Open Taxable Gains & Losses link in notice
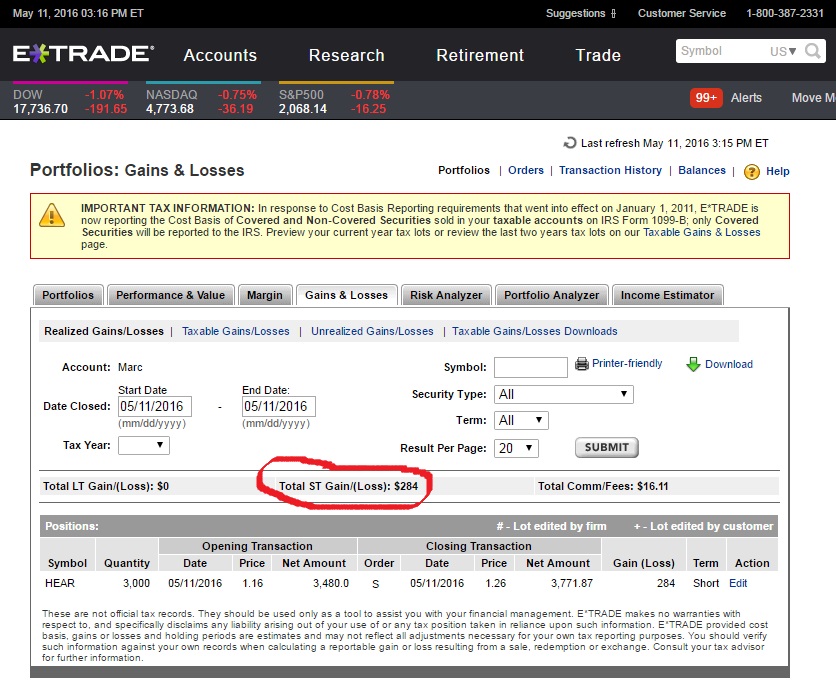Screen dimensions: 836x682 pos(702,232)
